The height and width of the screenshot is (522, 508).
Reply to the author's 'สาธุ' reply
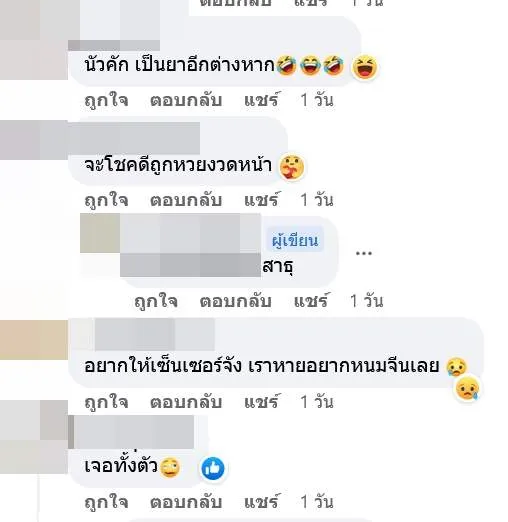click(x=236, y=301)
